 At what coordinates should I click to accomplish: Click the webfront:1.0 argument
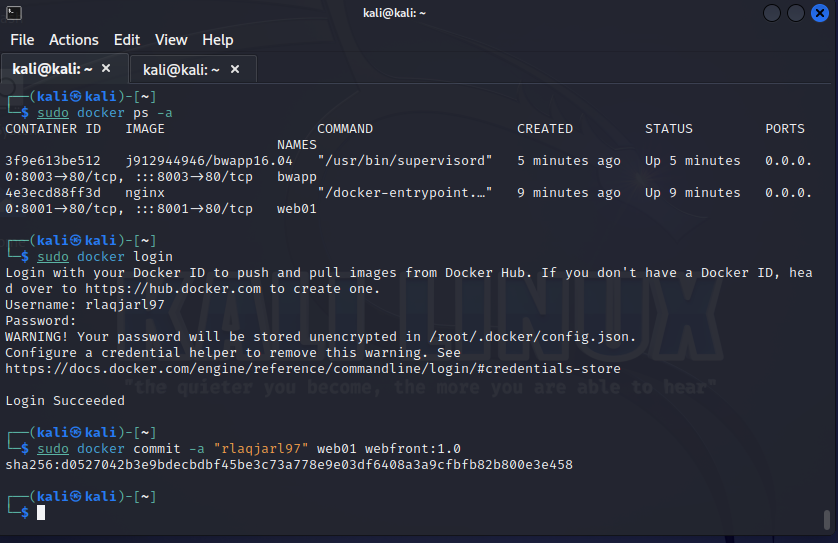[413, 449]
